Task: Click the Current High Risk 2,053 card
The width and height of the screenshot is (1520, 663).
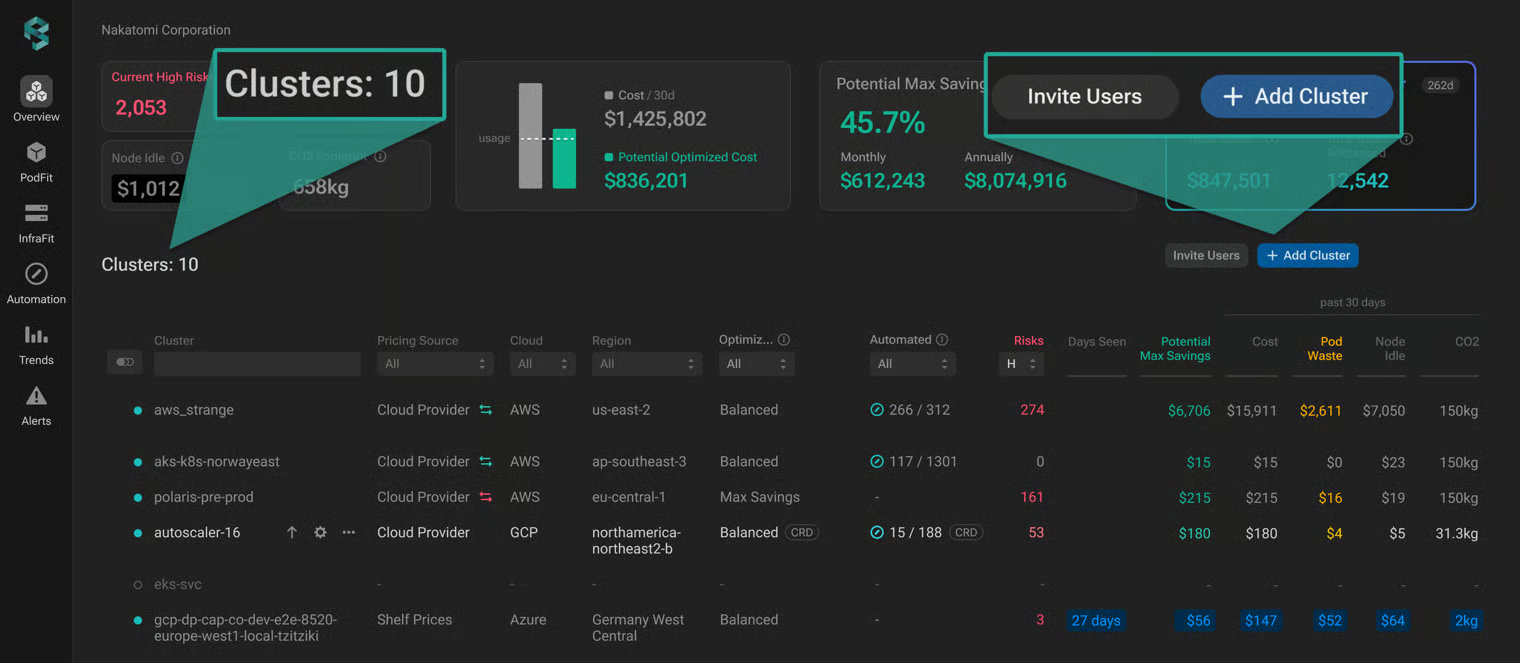Action: (x=157, y=95)
